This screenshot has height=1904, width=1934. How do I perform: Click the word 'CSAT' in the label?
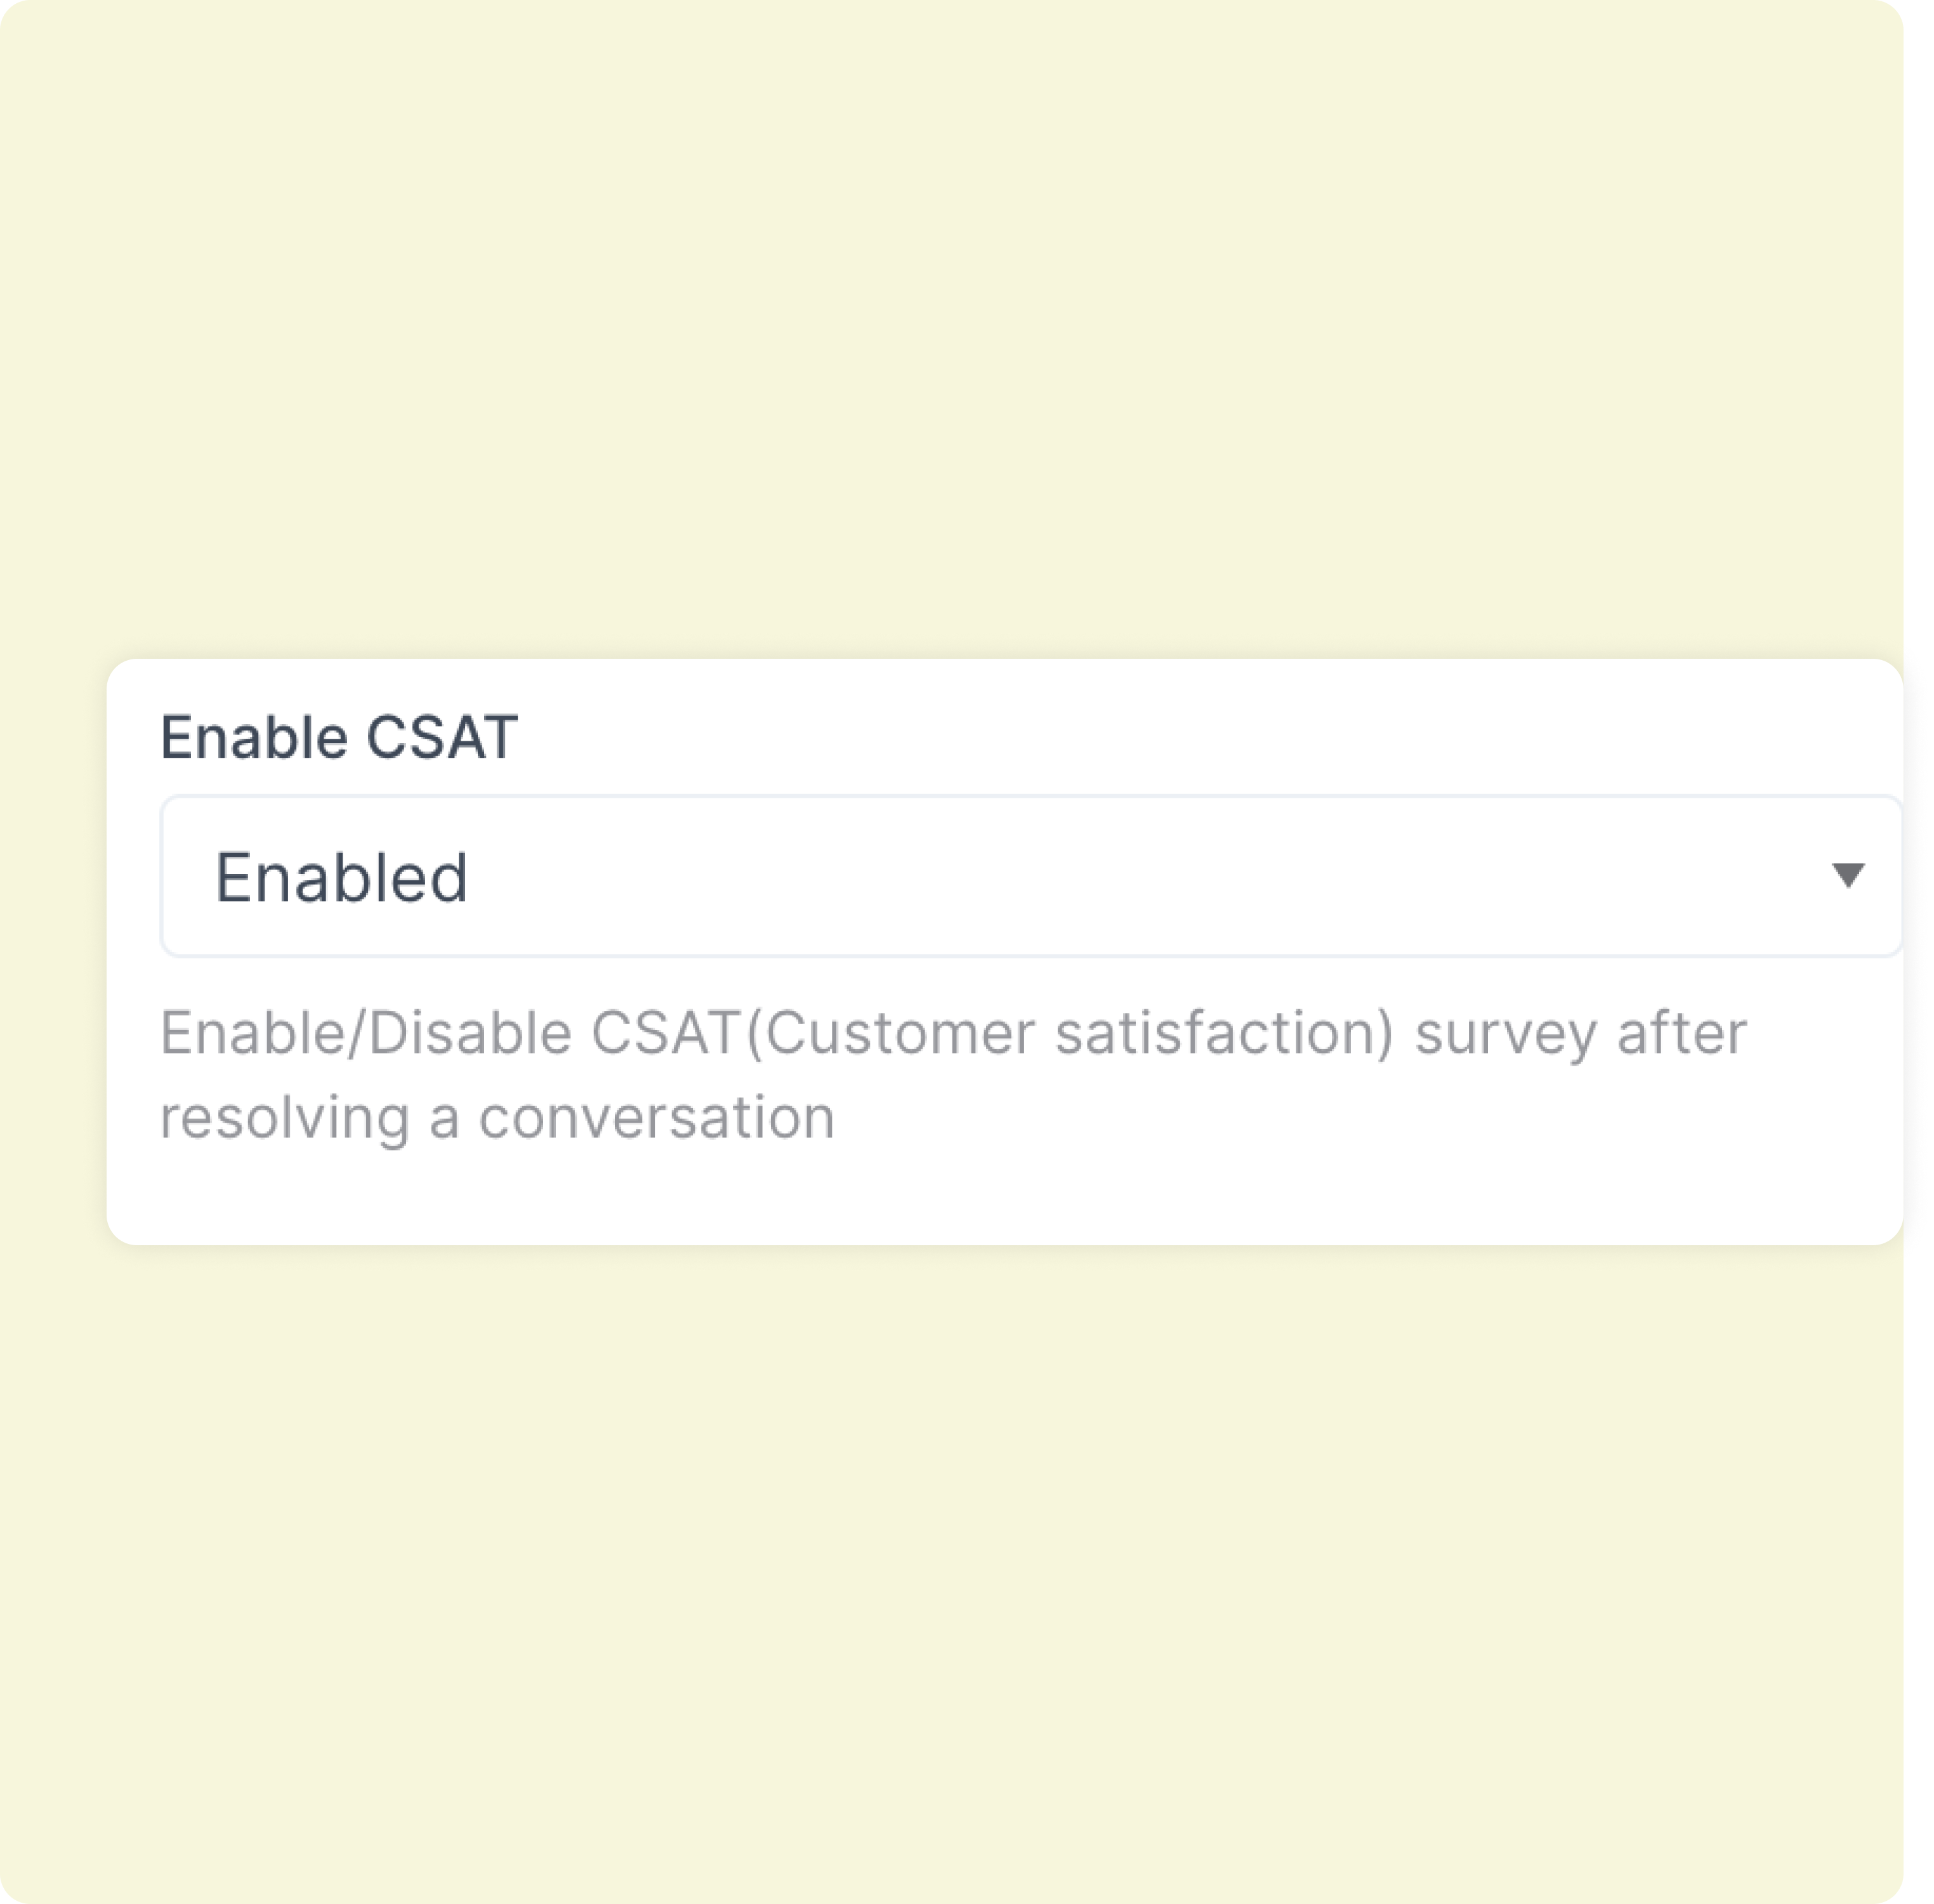(442, 738)
